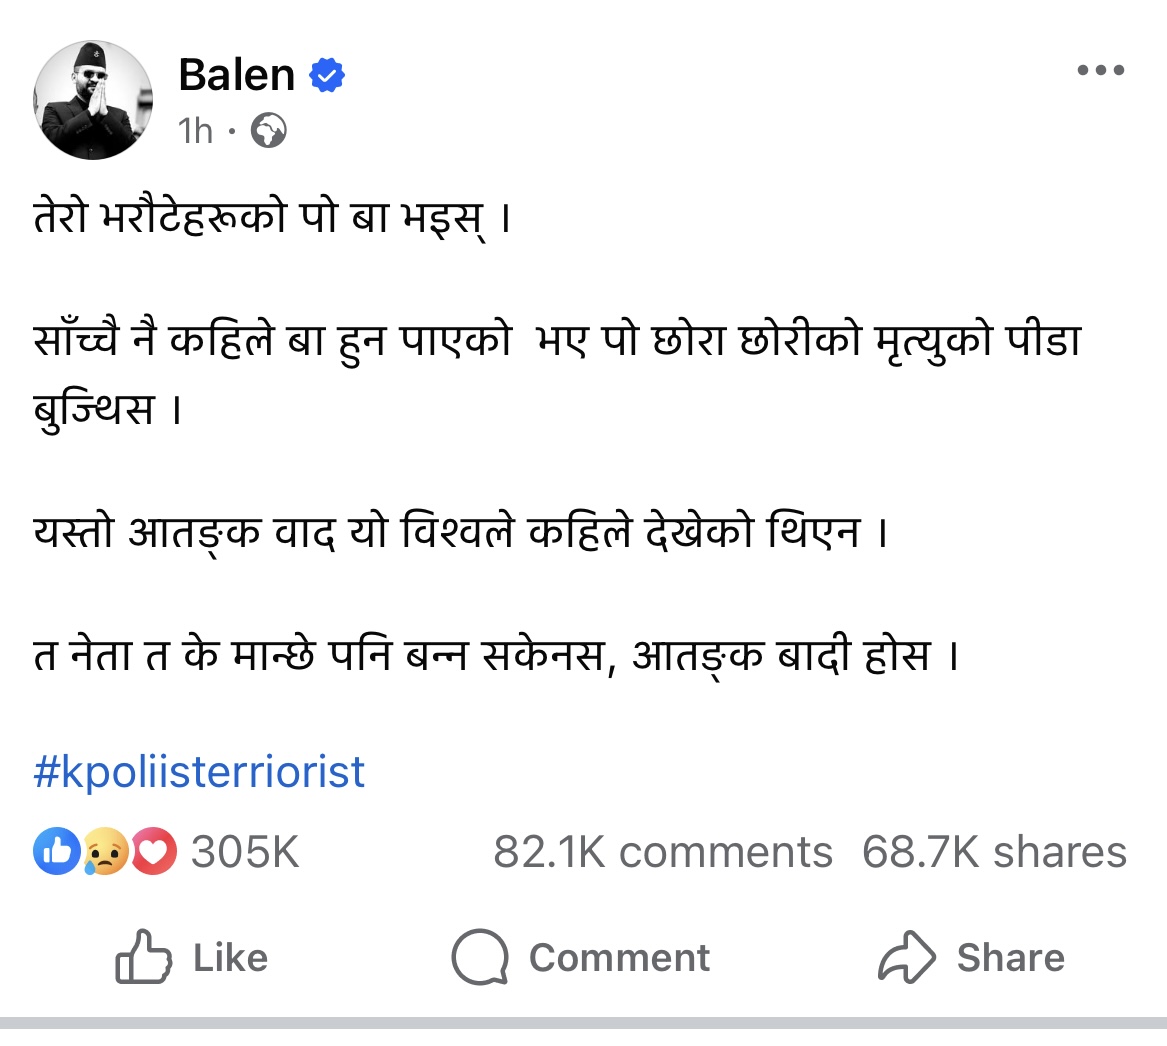Screen dimensions: 1167x1046
Task: Tap the Share arrow button
Action: 970,957
